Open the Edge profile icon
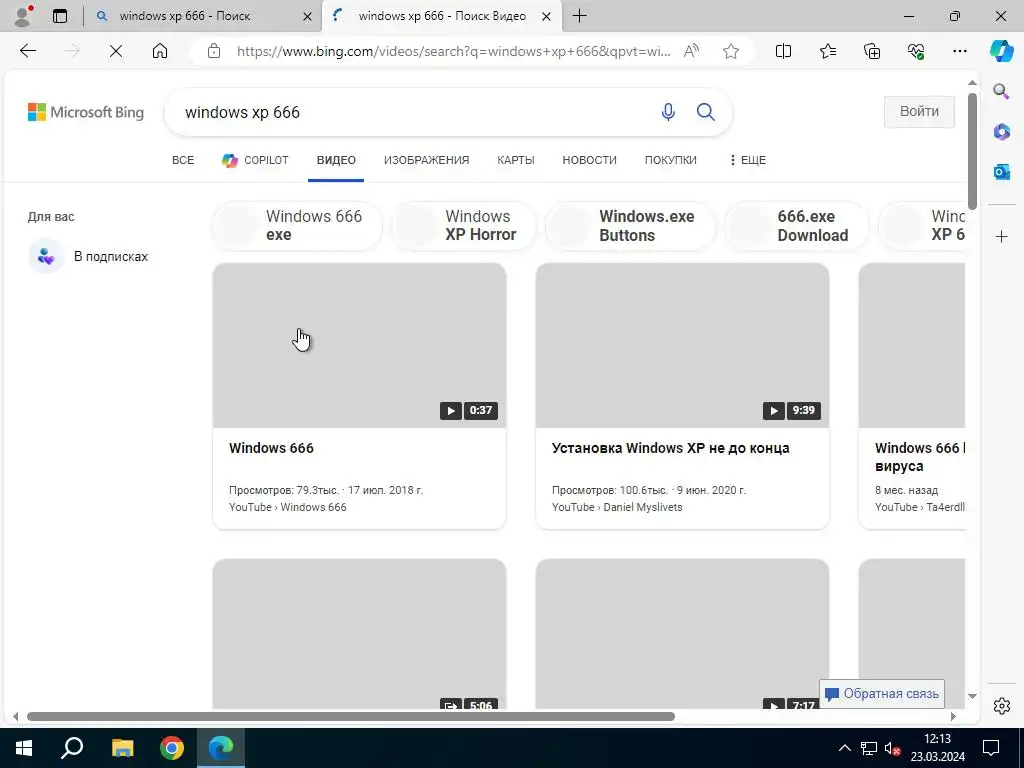 pyautogui.click(x=24, y=16)
